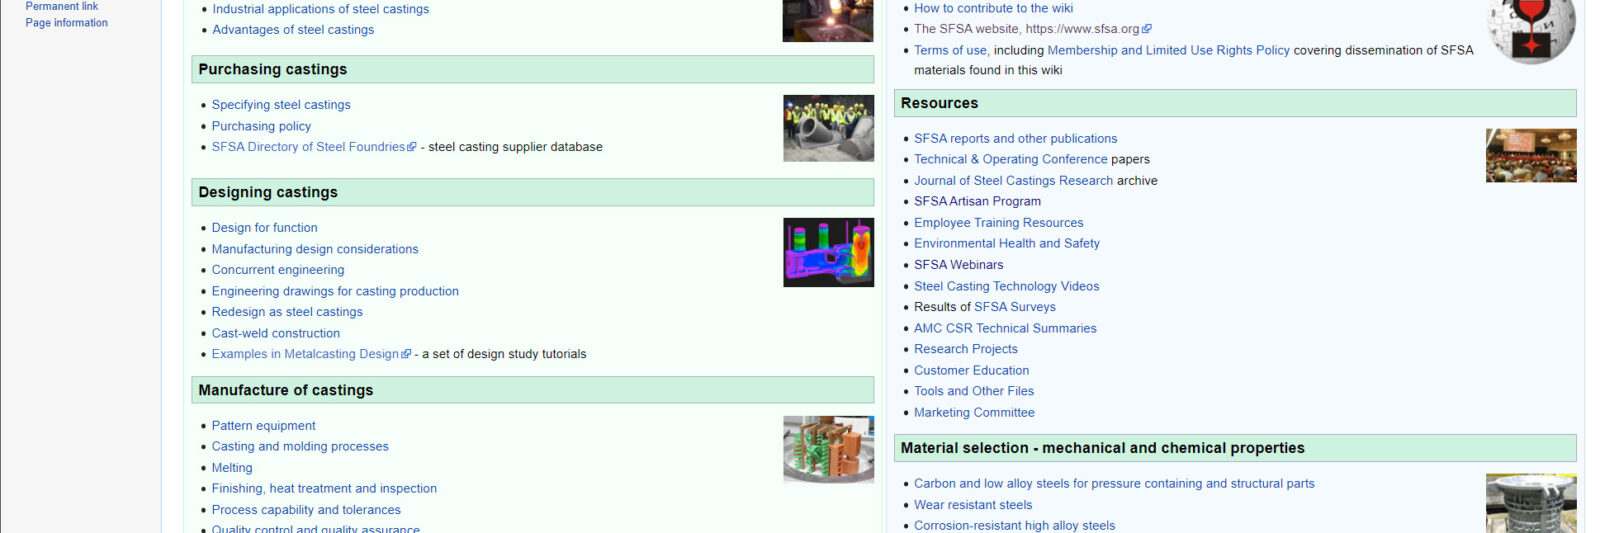Open the pattern equipment thumbnail image
The image size is (1600, 533).
(x=828, y=449)
